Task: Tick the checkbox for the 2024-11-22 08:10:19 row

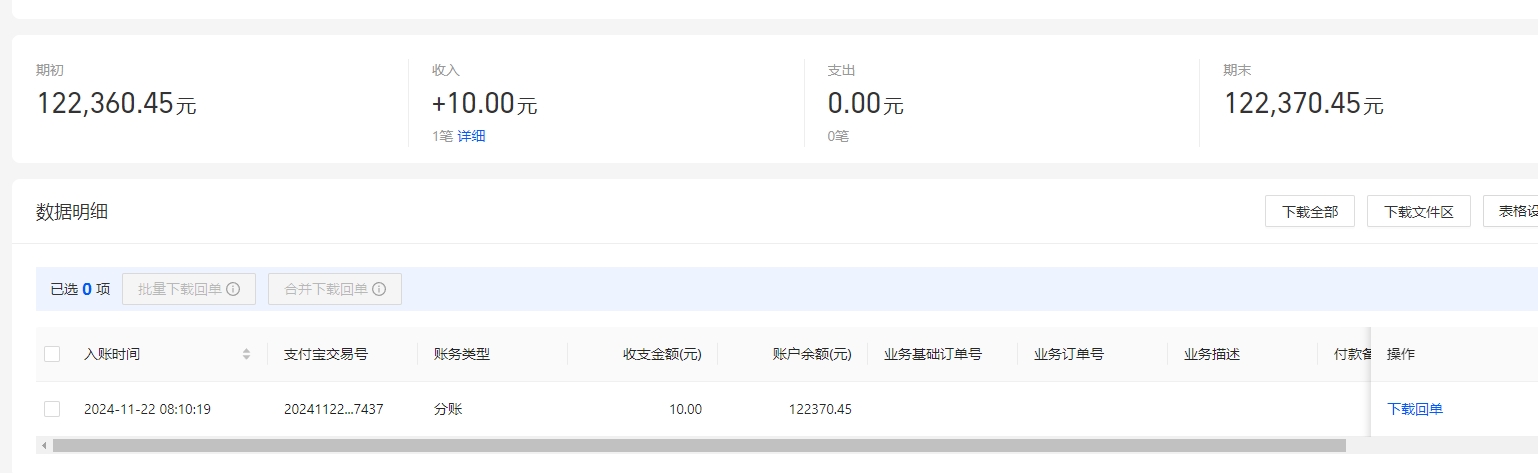Action: 52,409
